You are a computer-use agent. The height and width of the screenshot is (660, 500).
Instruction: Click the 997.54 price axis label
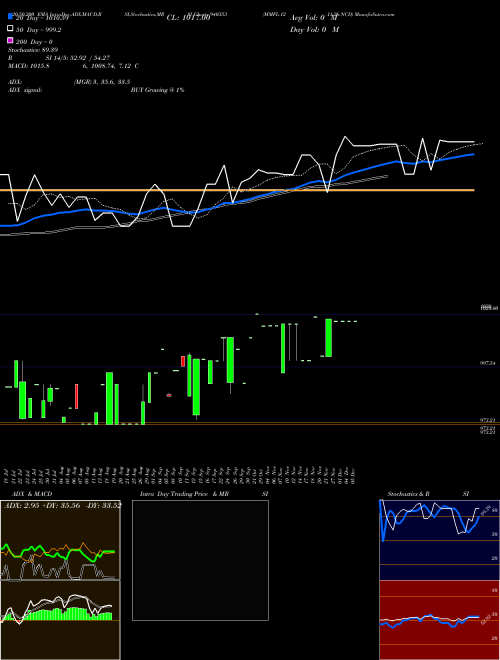(x=488, y=363)
